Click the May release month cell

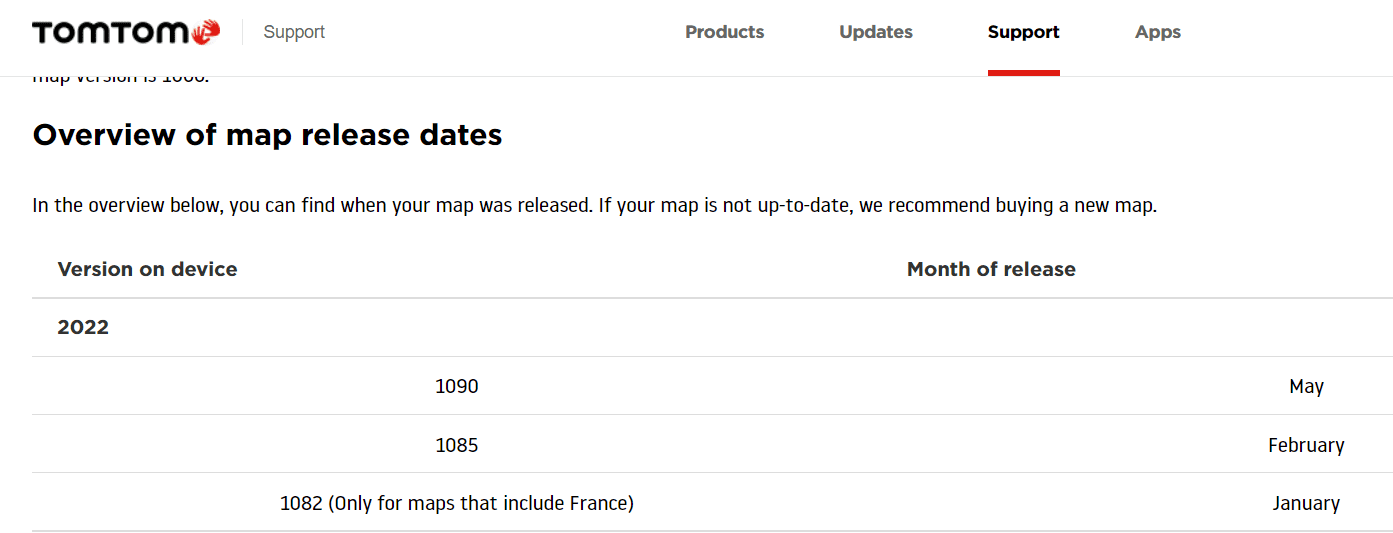pos(1306,386)
